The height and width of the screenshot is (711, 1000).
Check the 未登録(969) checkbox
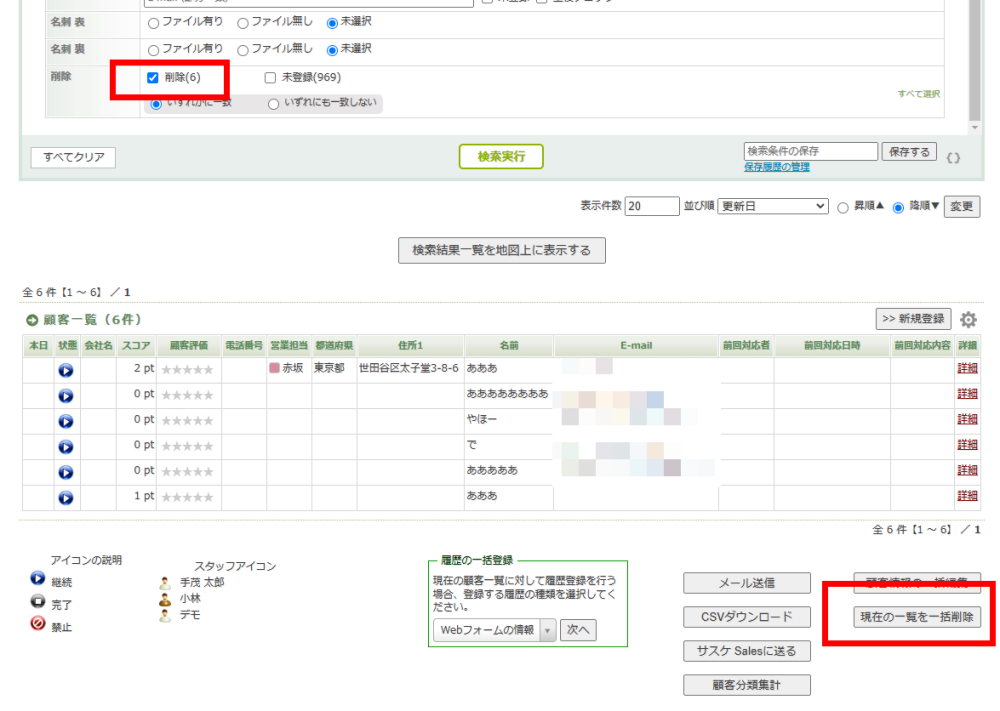tap(270, 78)
